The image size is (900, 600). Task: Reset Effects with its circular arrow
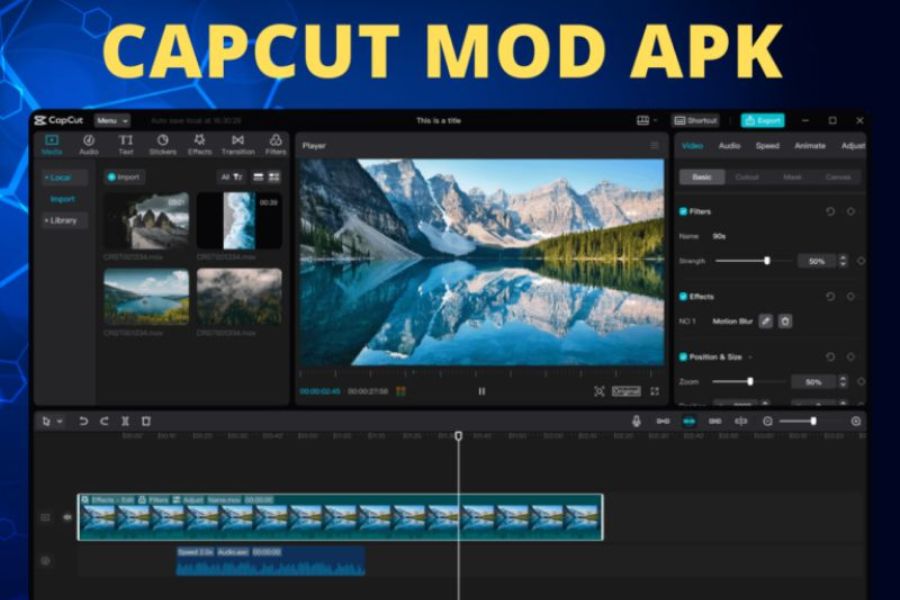(831, 297)
